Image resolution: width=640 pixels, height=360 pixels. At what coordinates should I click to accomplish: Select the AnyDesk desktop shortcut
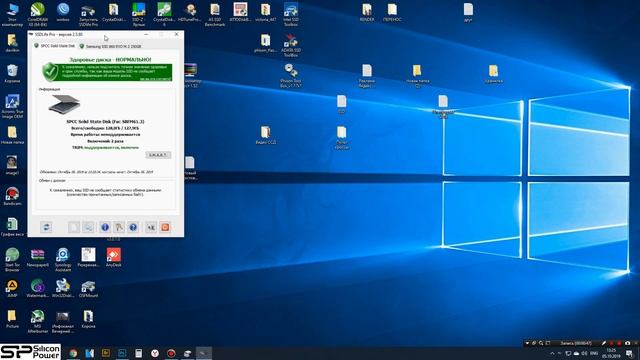pyautogui.click(x=113, y=257)
